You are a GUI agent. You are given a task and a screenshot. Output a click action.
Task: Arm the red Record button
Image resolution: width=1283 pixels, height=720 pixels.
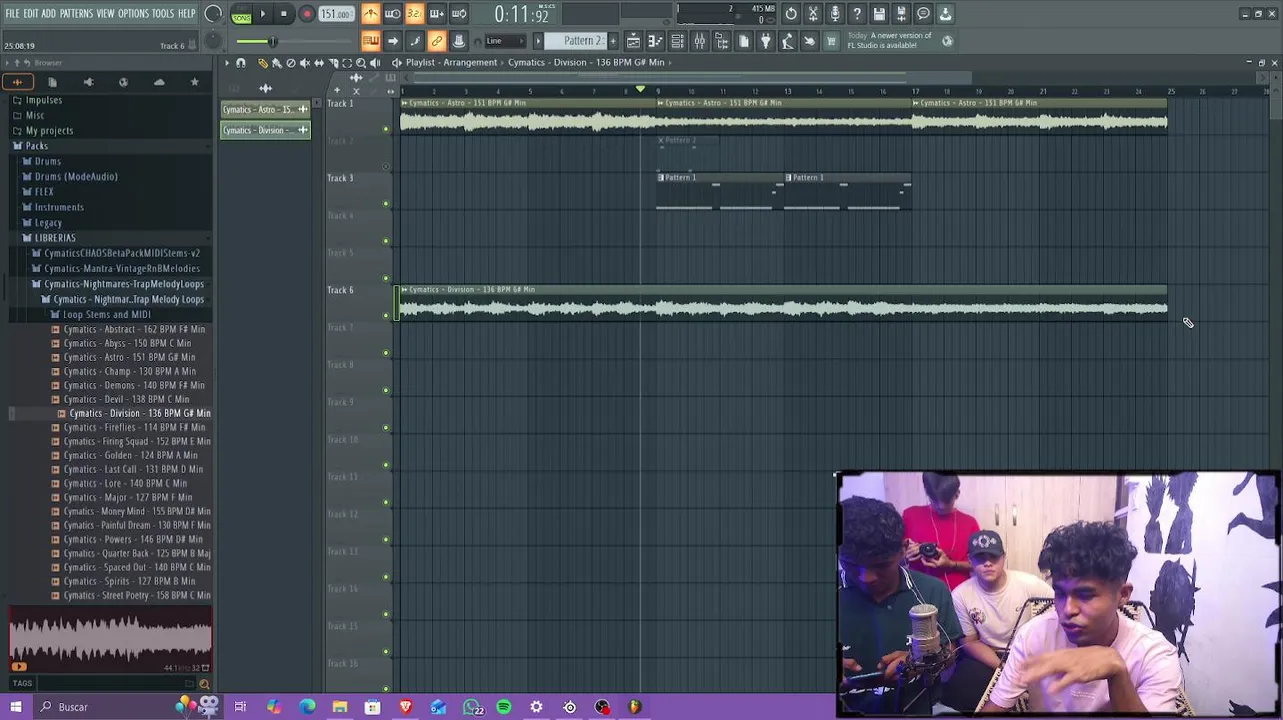point(306,14)
